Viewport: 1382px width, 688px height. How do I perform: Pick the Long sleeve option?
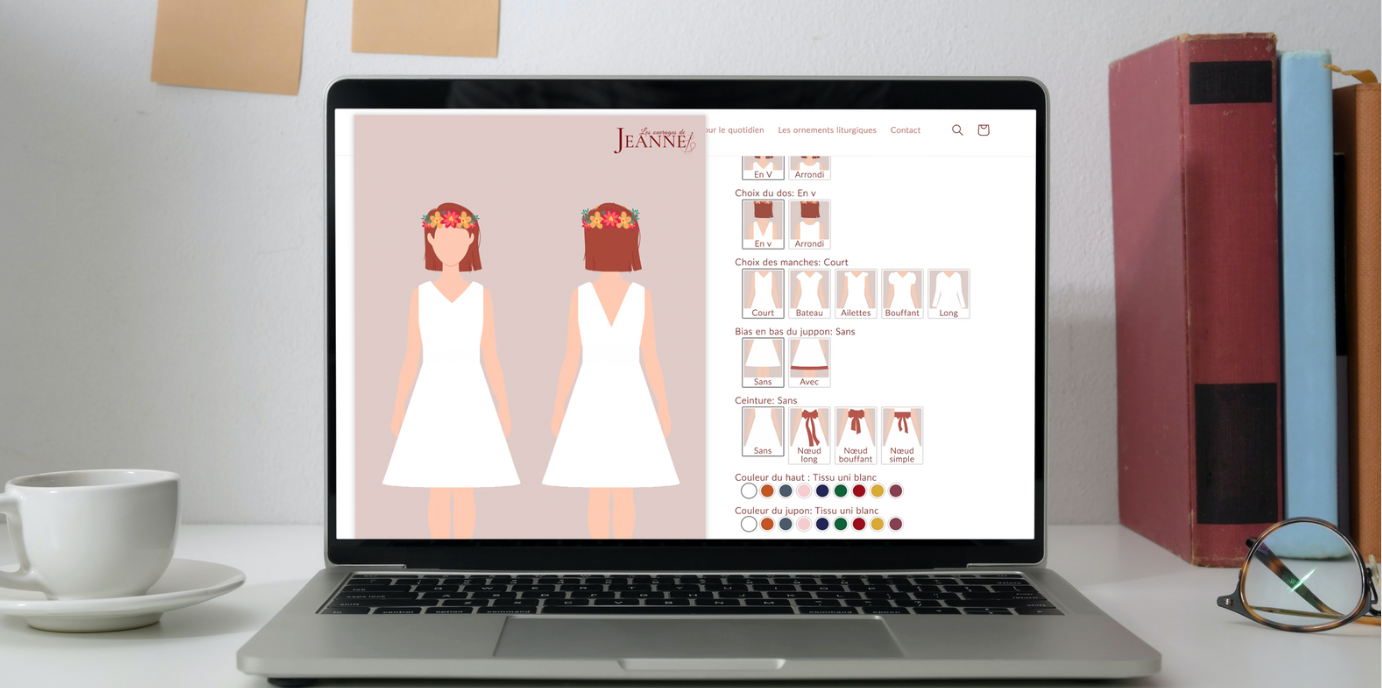click(x=948, y=294)
